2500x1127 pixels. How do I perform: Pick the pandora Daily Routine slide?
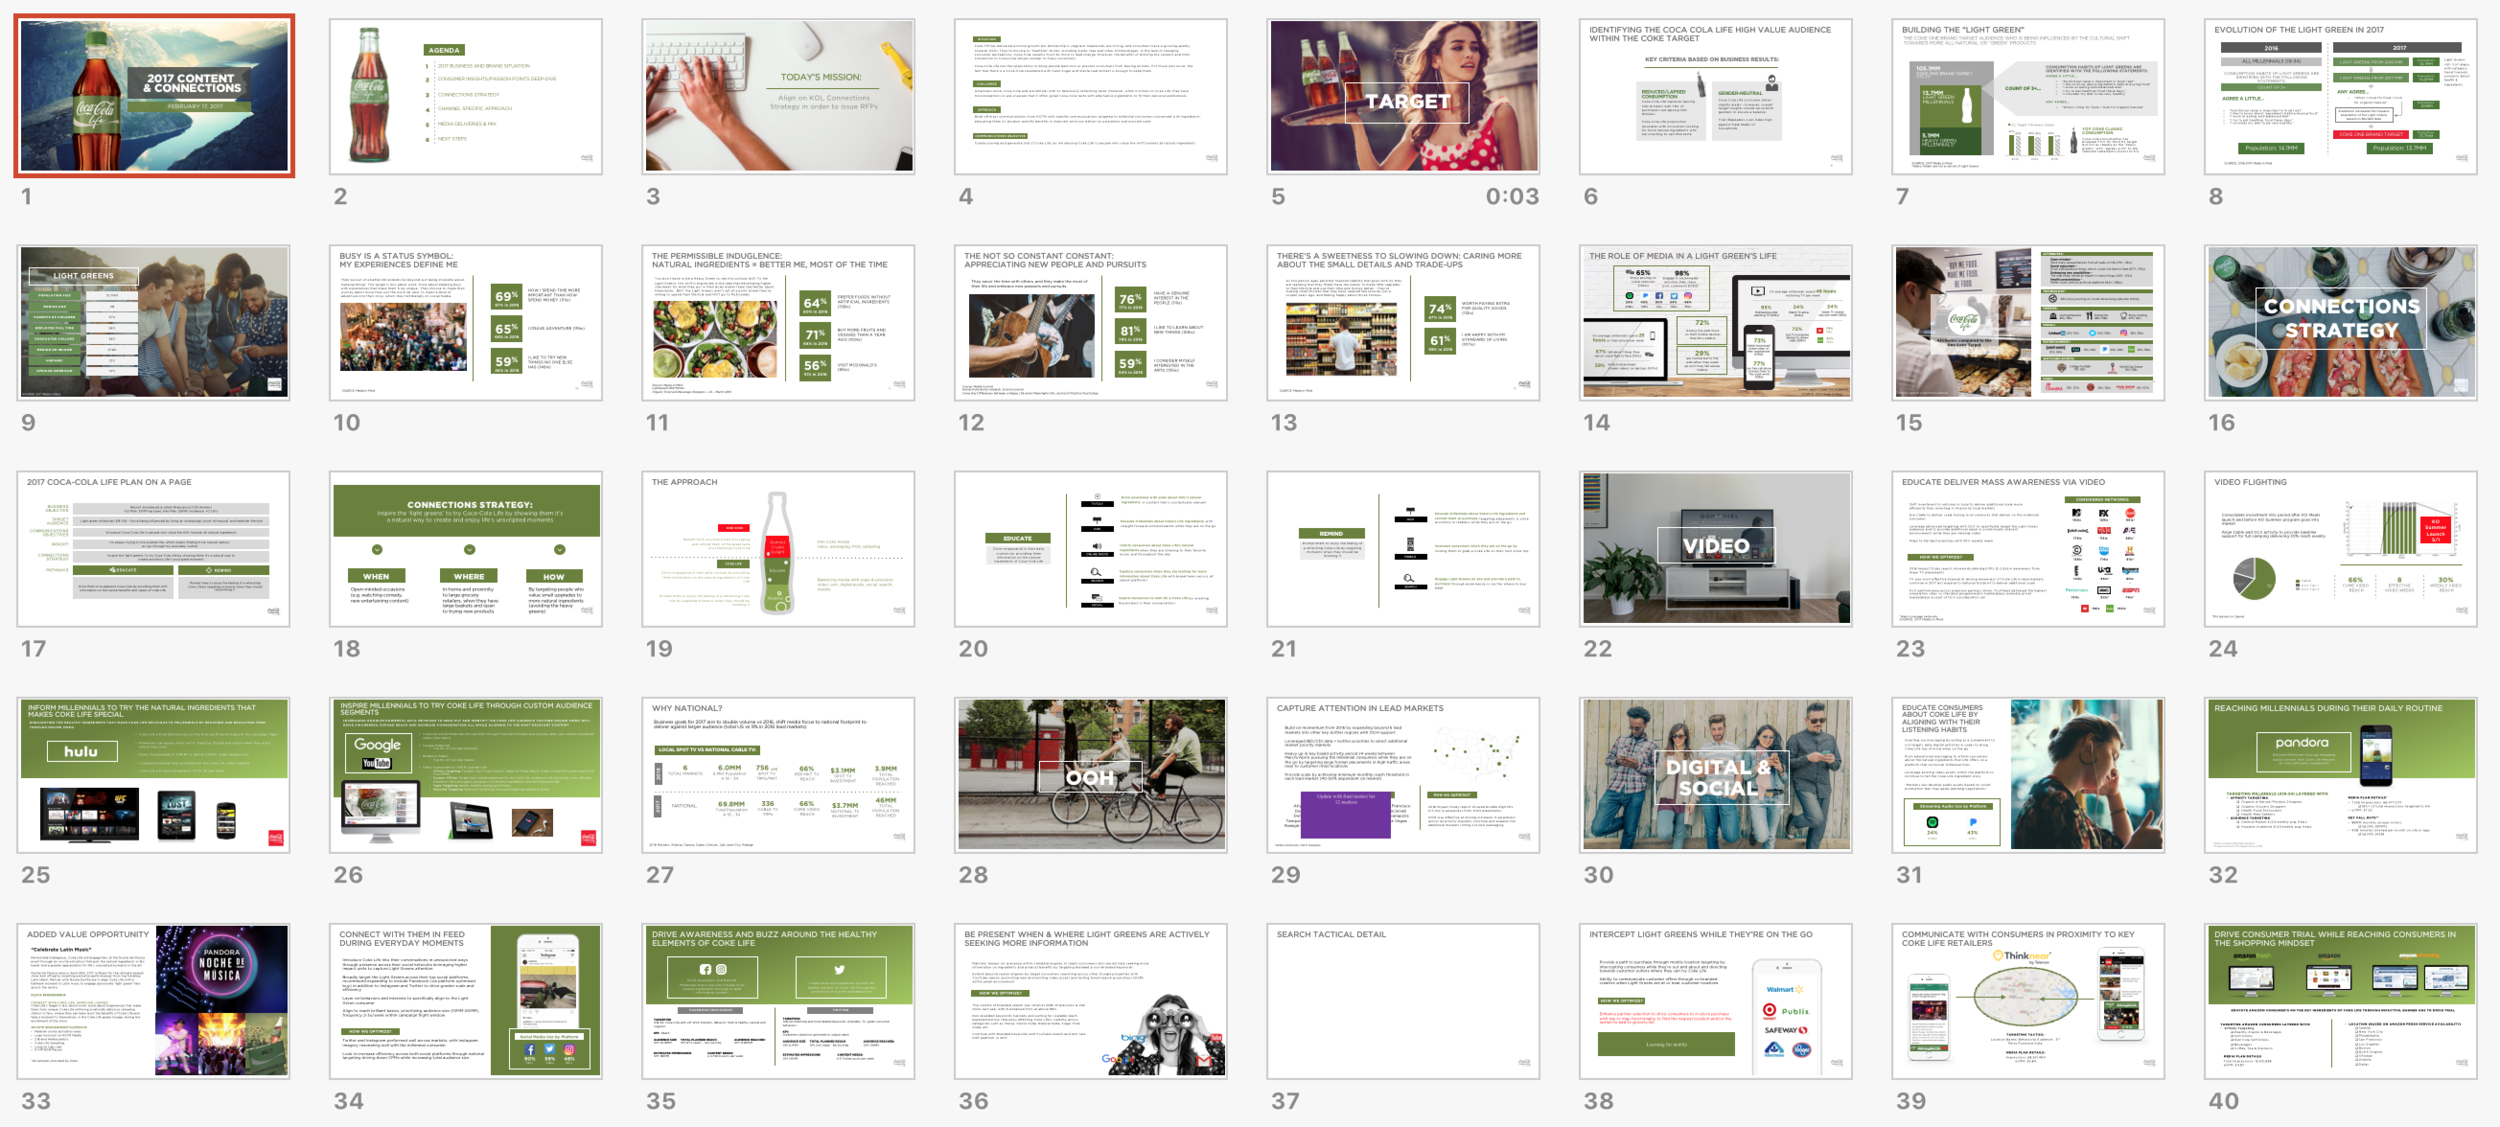point(2341,775)
